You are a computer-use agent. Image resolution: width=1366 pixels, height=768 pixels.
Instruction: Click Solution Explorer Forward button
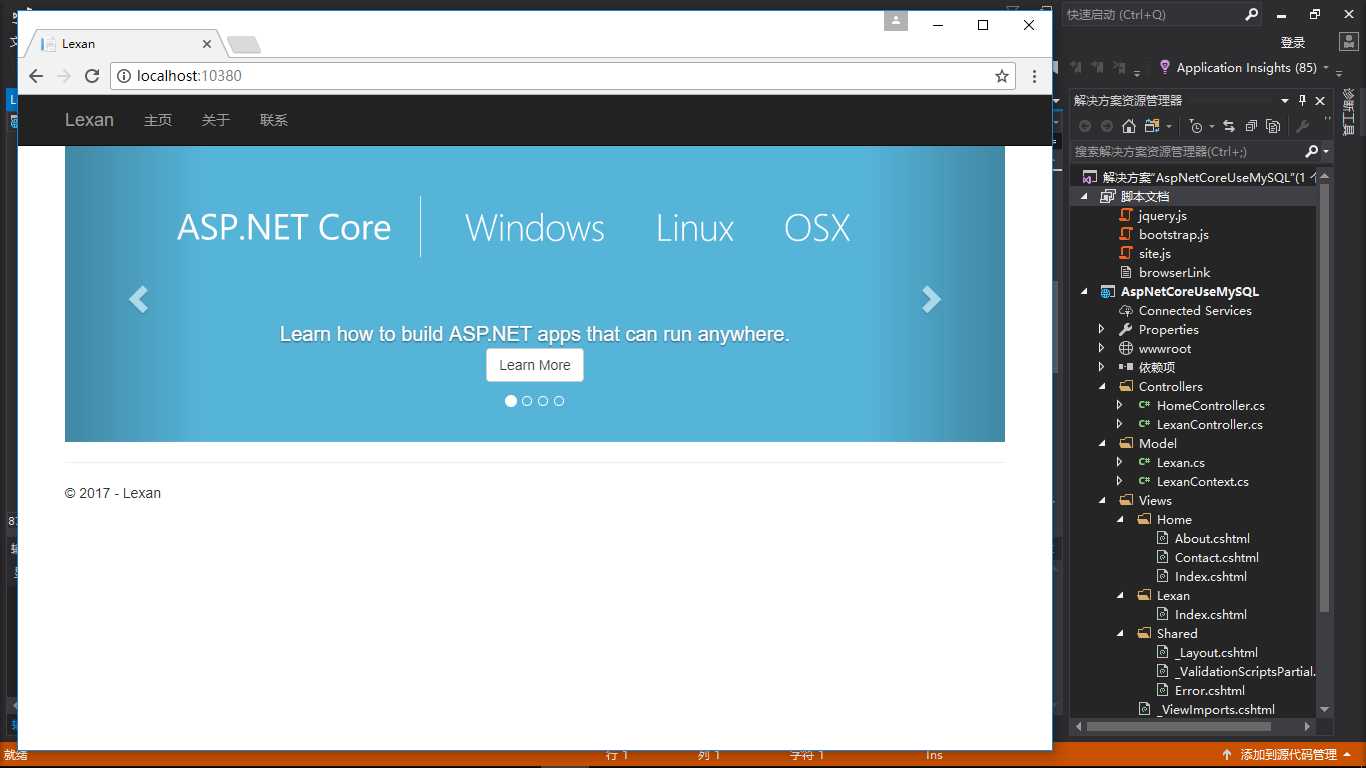click(x=1106, y=126)
